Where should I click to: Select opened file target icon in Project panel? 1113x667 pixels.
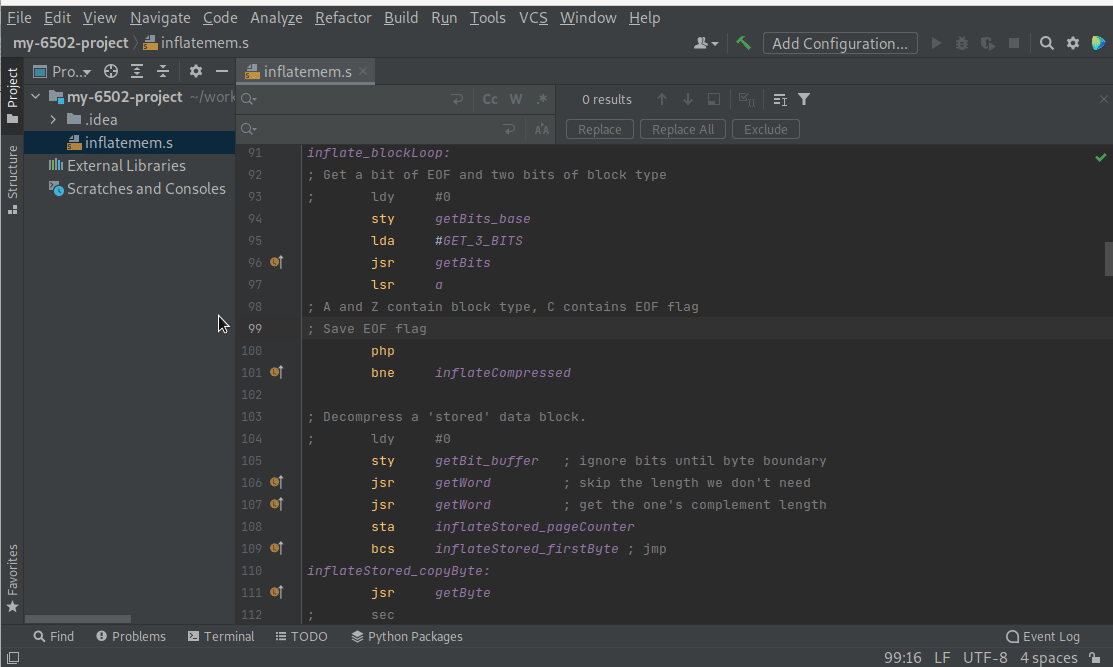click(111, 71)
